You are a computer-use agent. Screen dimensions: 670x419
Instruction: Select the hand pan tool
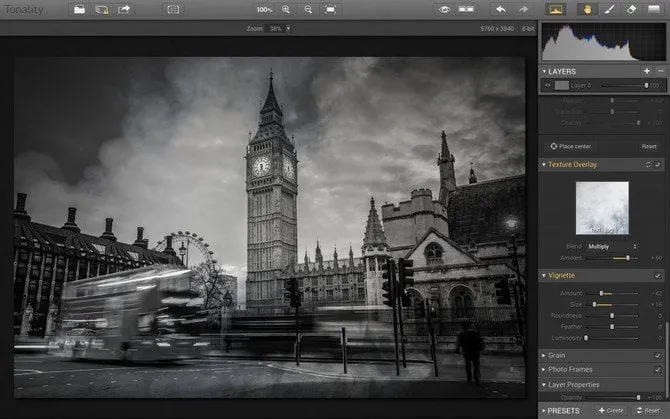(x=585, y=9)
